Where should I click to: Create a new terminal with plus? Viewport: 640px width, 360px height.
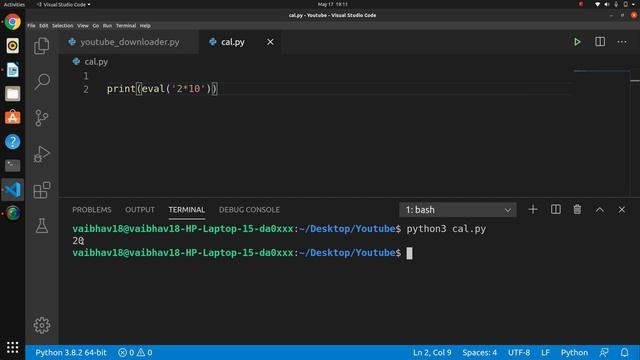[533, 209]
